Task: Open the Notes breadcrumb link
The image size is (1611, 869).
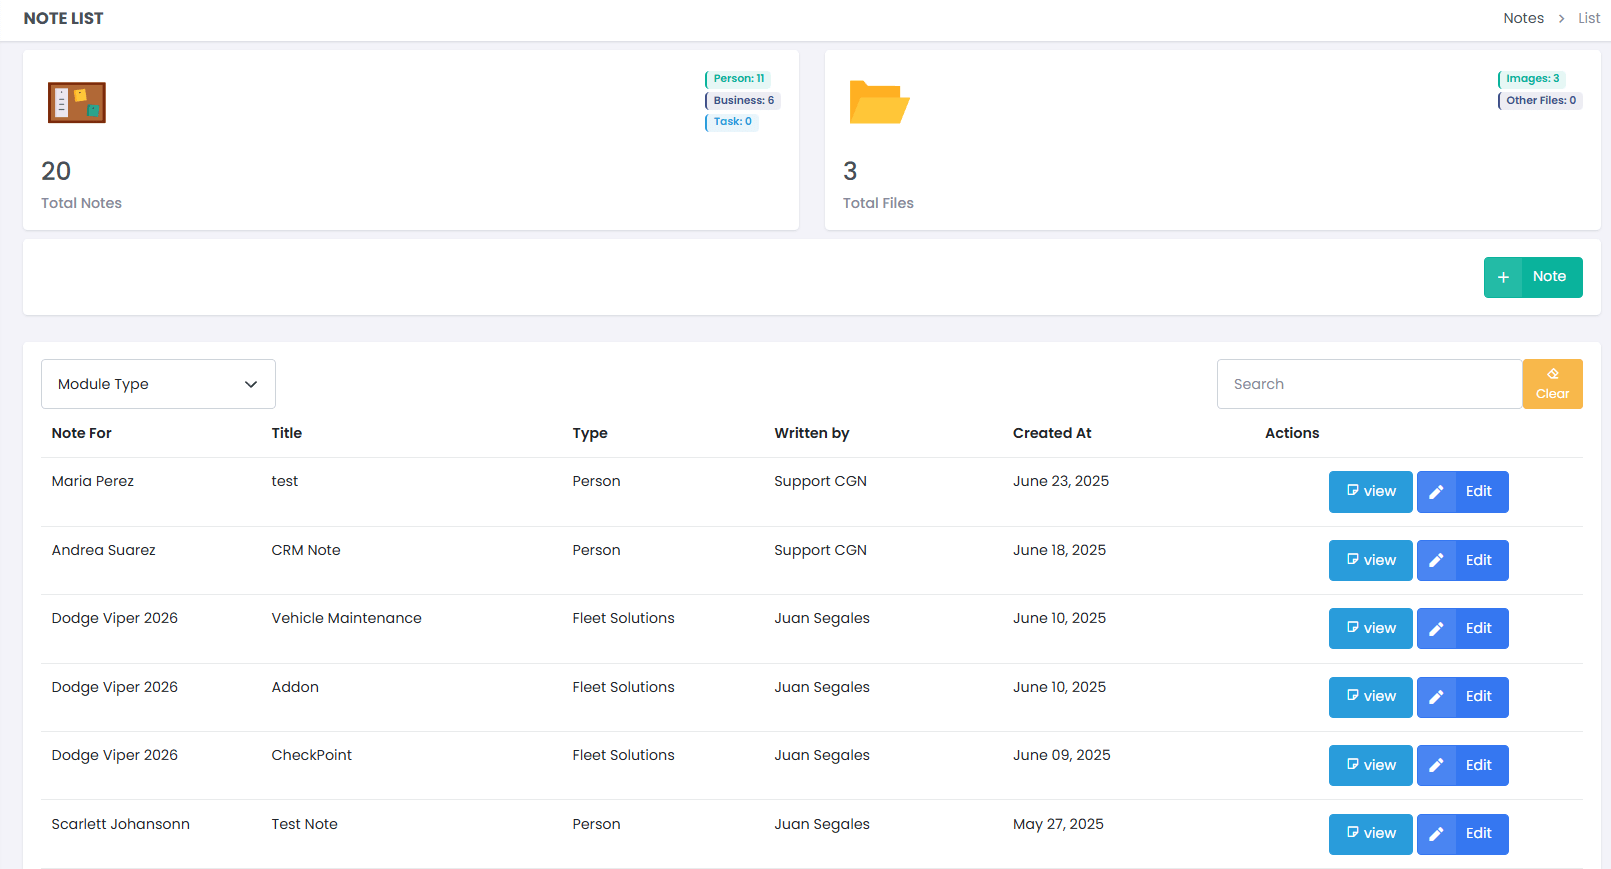Action: click(1523, 18)
